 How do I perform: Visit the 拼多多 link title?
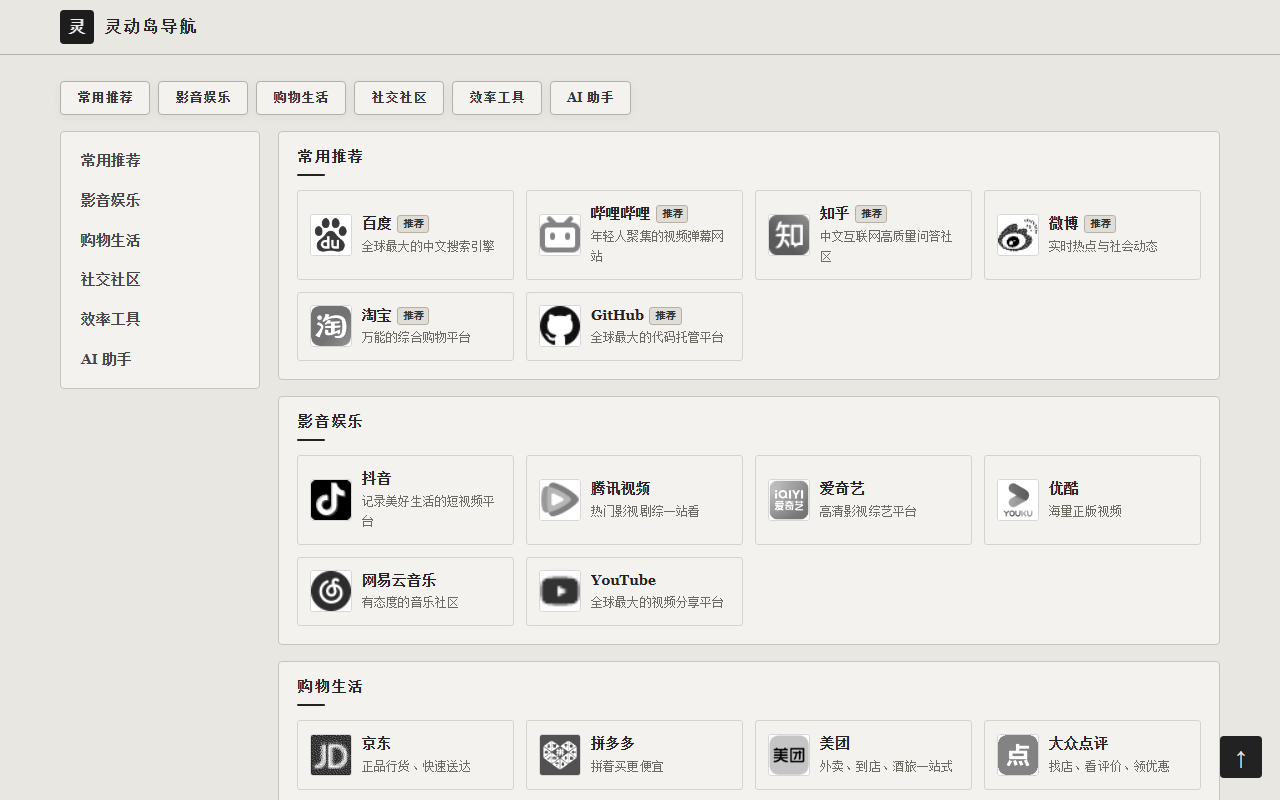(613, 743)
